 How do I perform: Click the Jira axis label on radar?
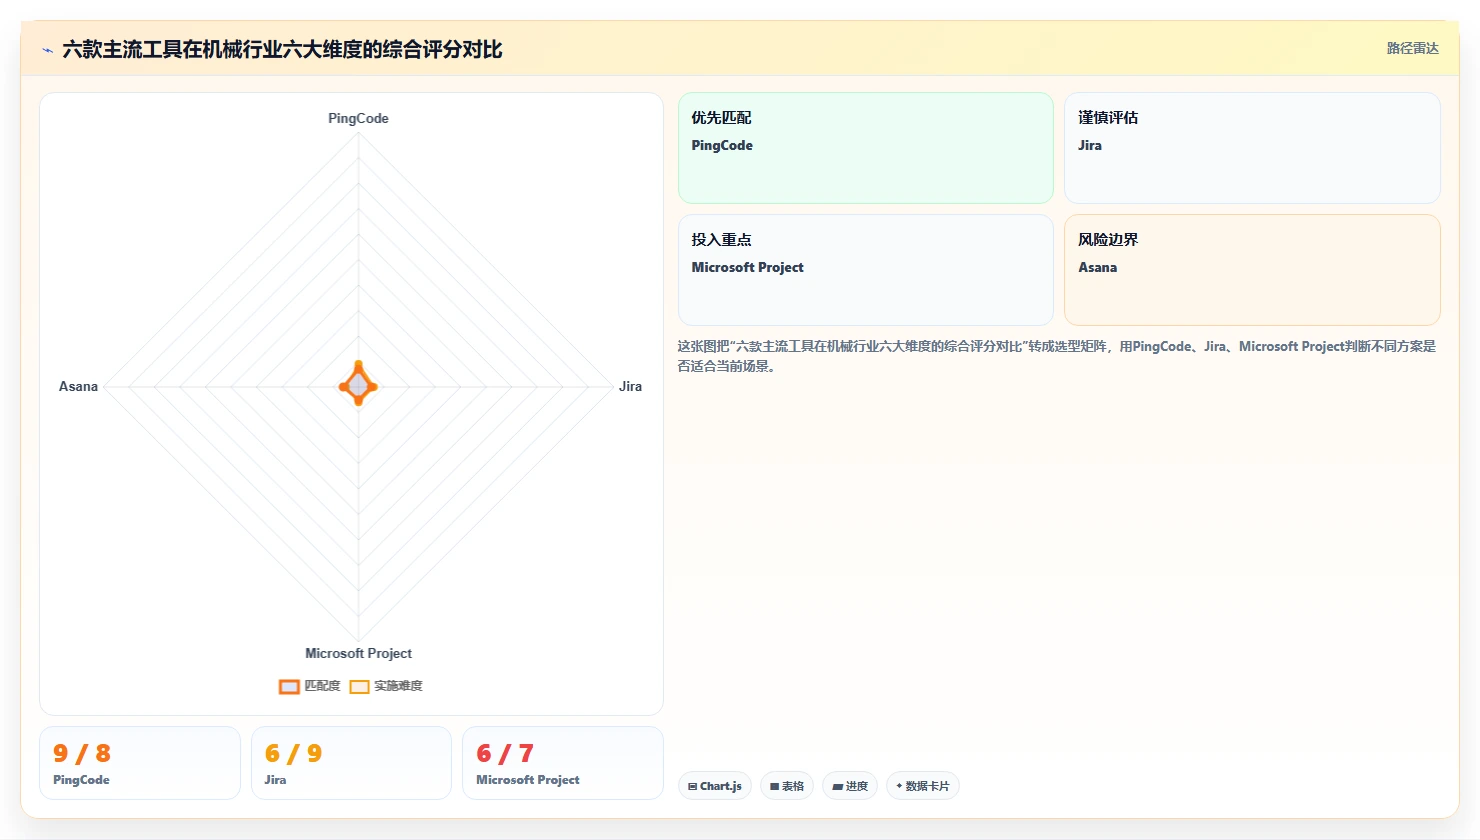pos(630,386)
